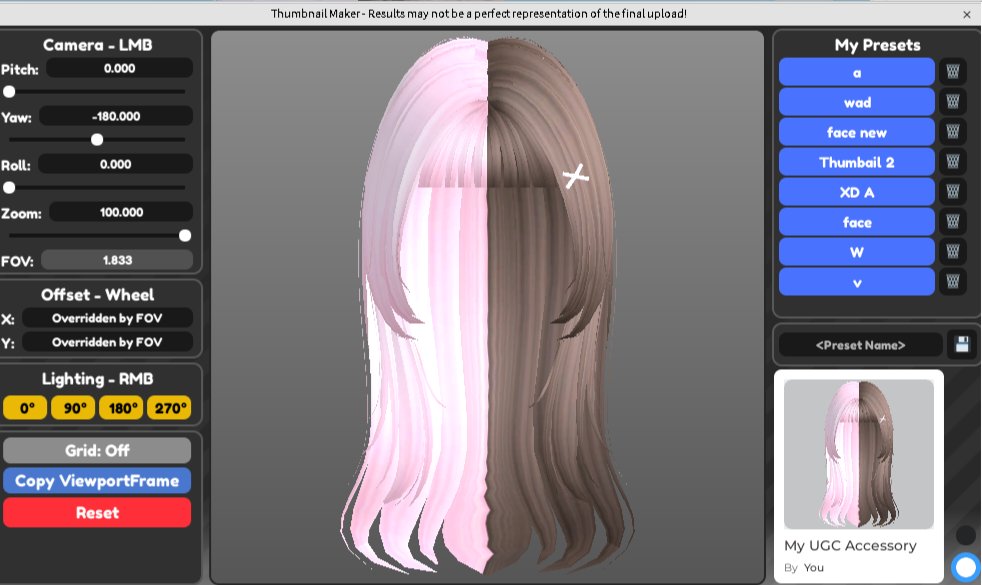Image resolution: width=982 pixels, height=585 pixels.
Task: Load the "a" preset
Action: point(857,72)
